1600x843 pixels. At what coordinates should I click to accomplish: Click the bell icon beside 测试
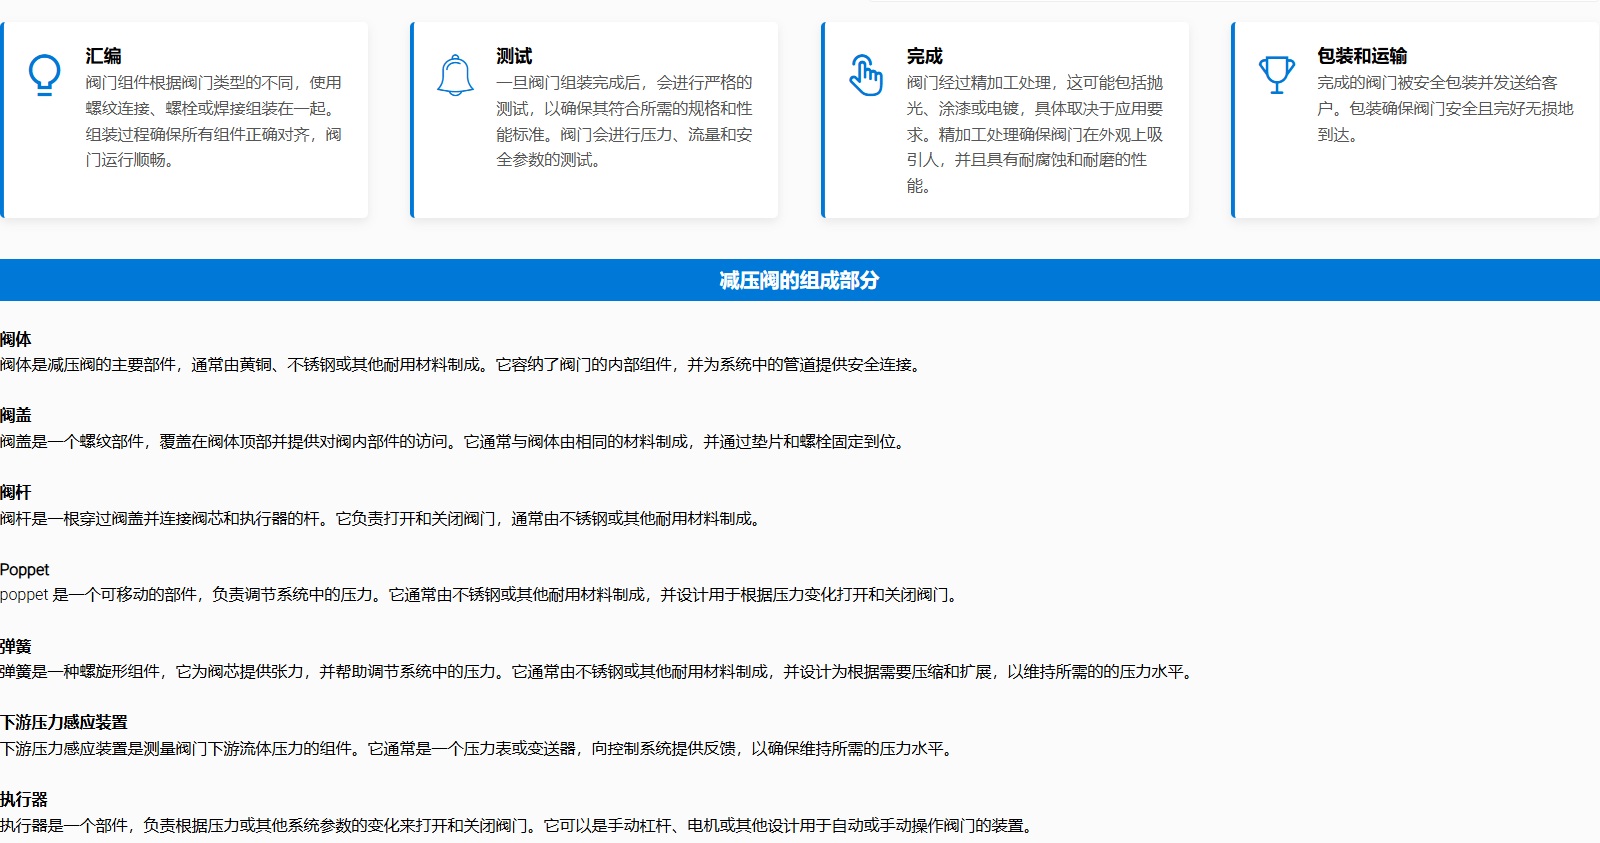455,75
